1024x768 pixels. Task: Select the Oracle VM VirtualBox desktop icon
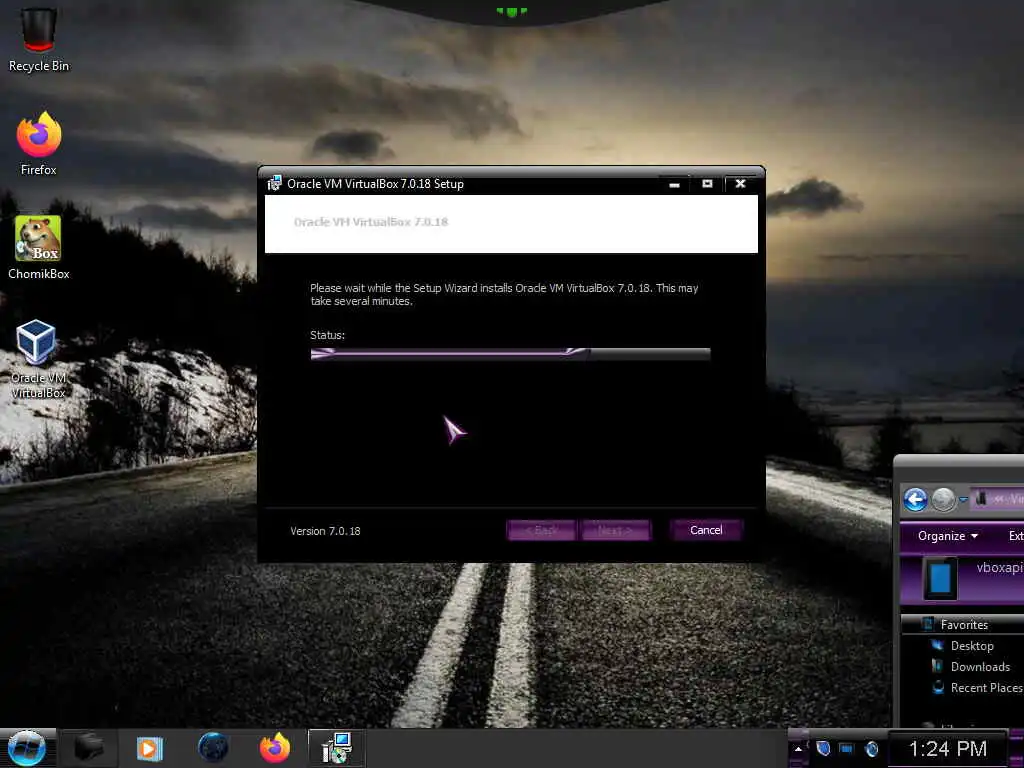38,358
